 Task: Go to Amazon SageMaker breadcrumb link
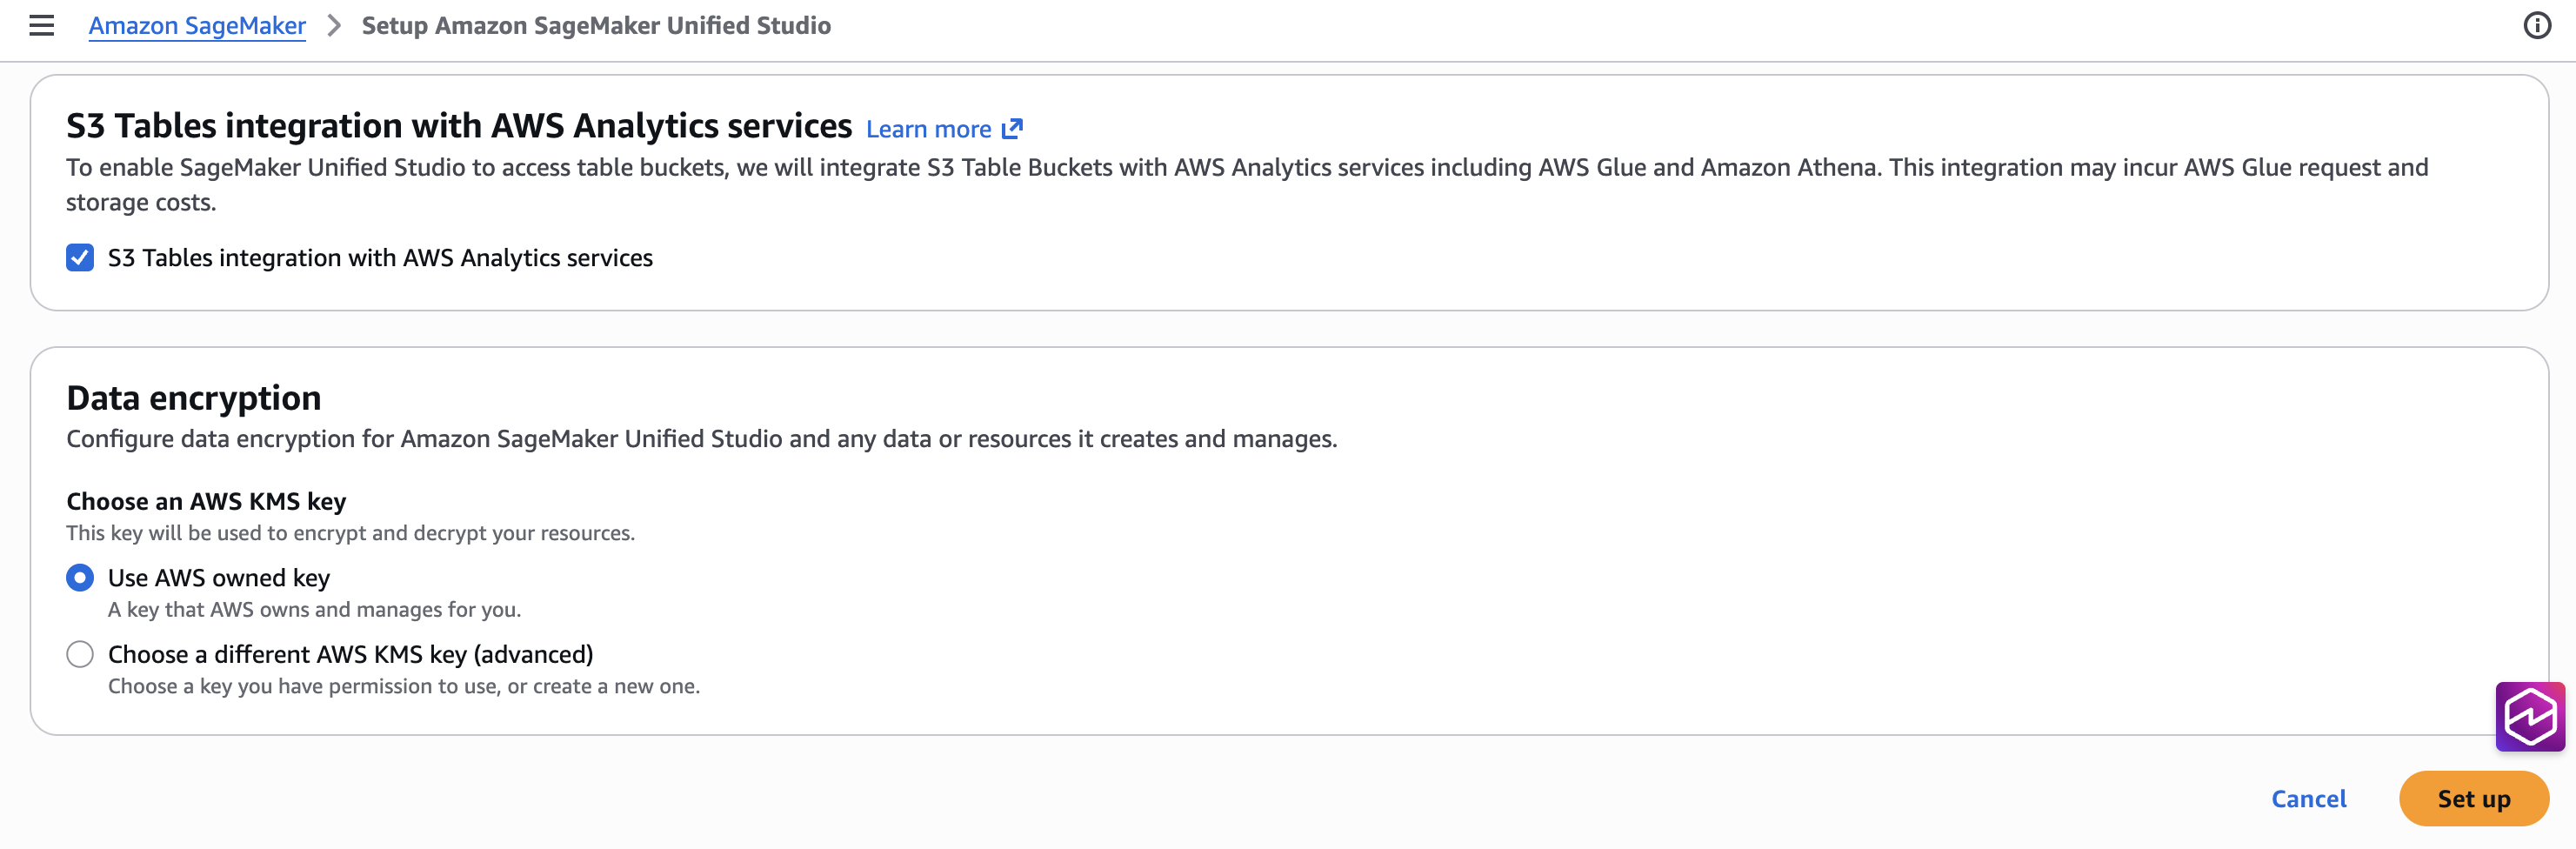197,26
